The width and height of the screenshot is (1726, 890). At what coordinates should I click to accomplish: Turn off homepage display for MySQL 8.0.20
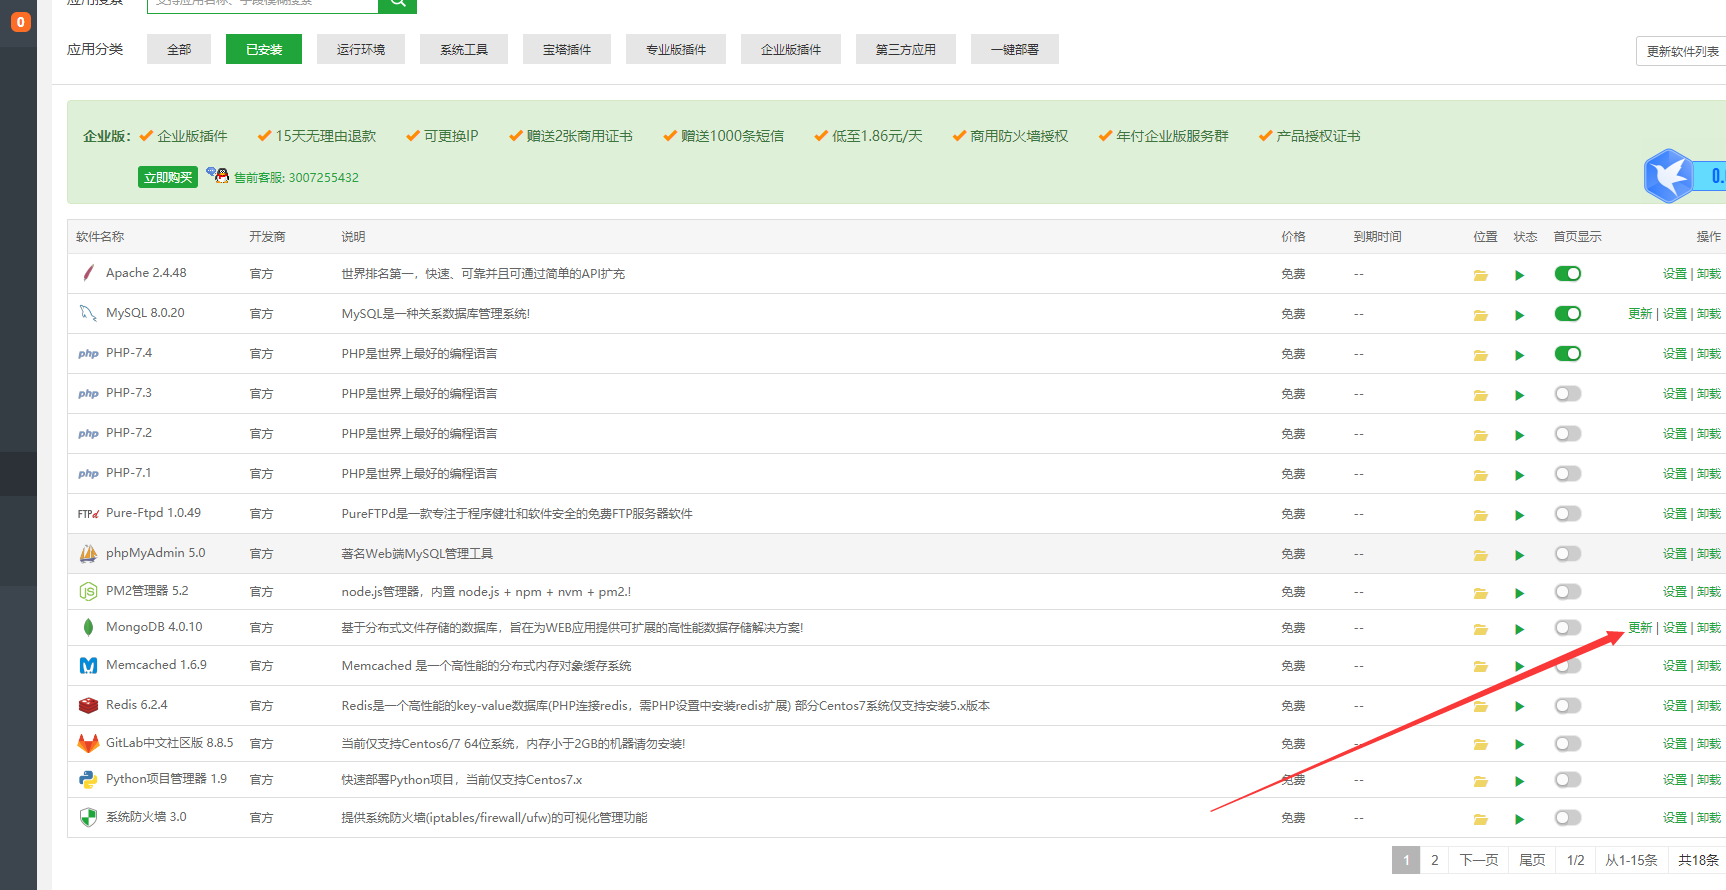tap(1568, 314)
